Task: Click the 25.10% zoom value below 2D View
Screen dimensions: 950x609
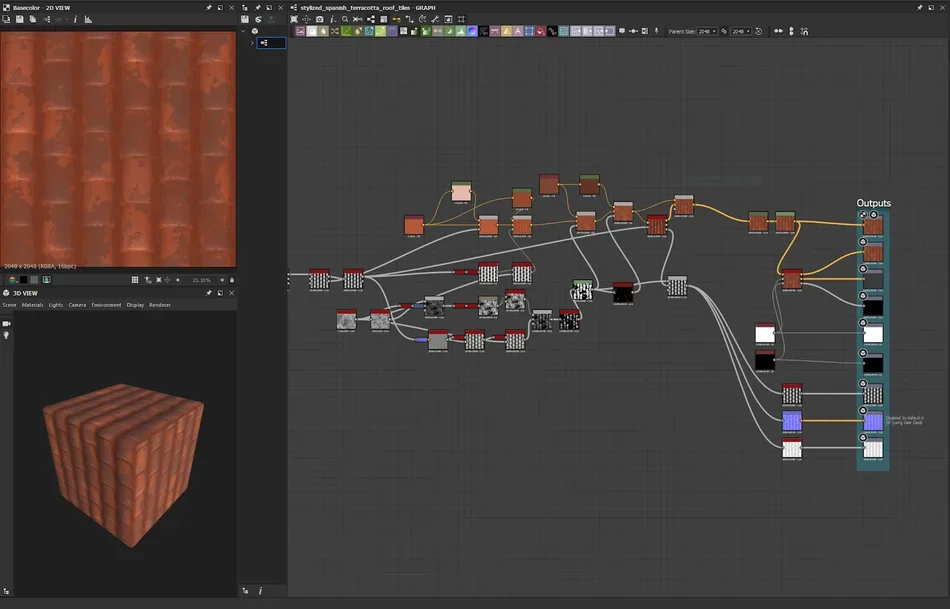Action: (201, 280)
